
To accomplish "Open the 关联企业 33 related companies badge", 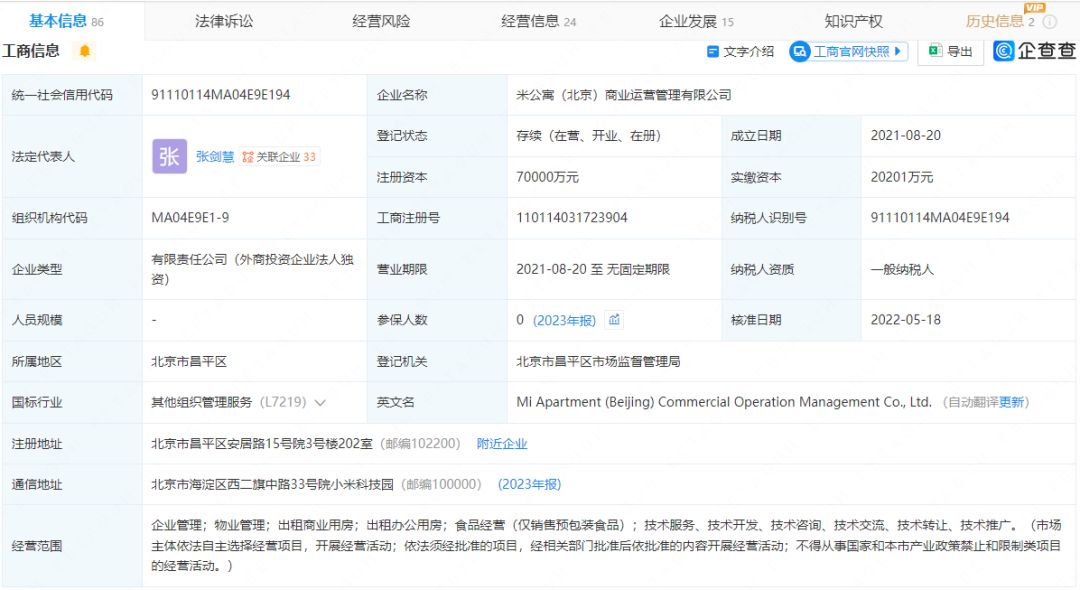I will tap(279, 157).
